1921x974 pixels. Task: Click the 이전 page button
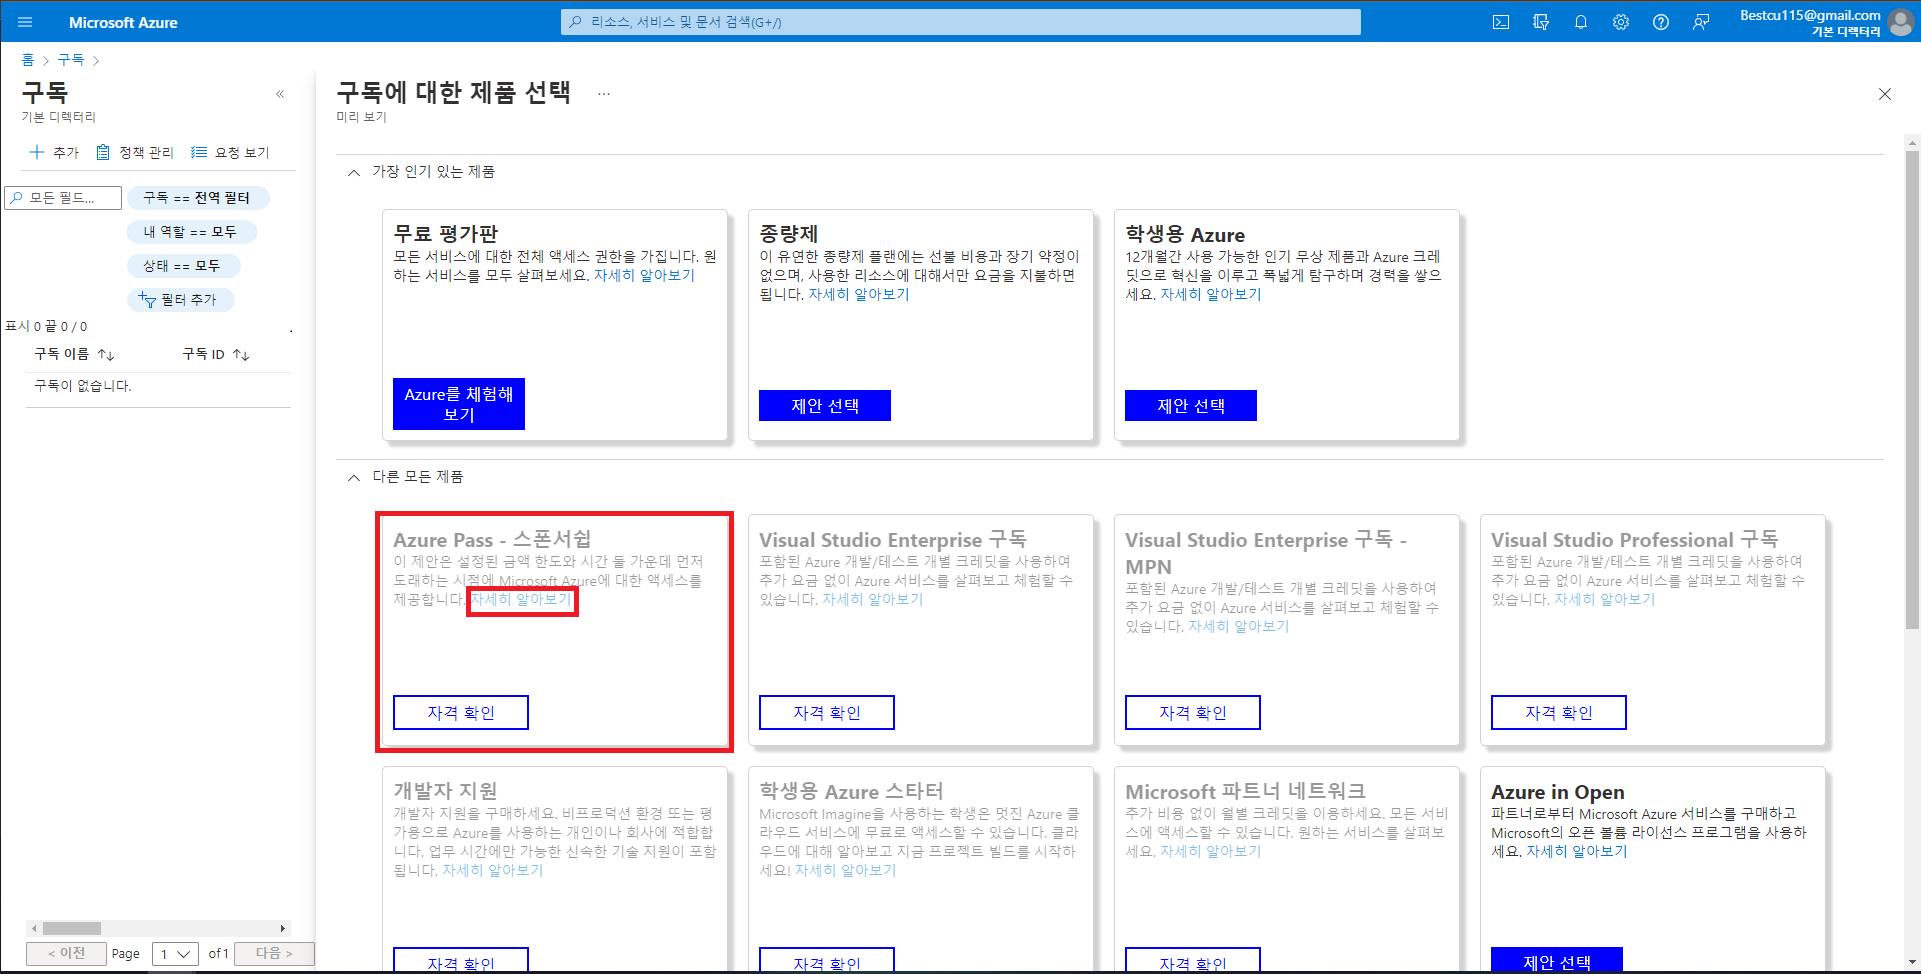click(66, 954)
